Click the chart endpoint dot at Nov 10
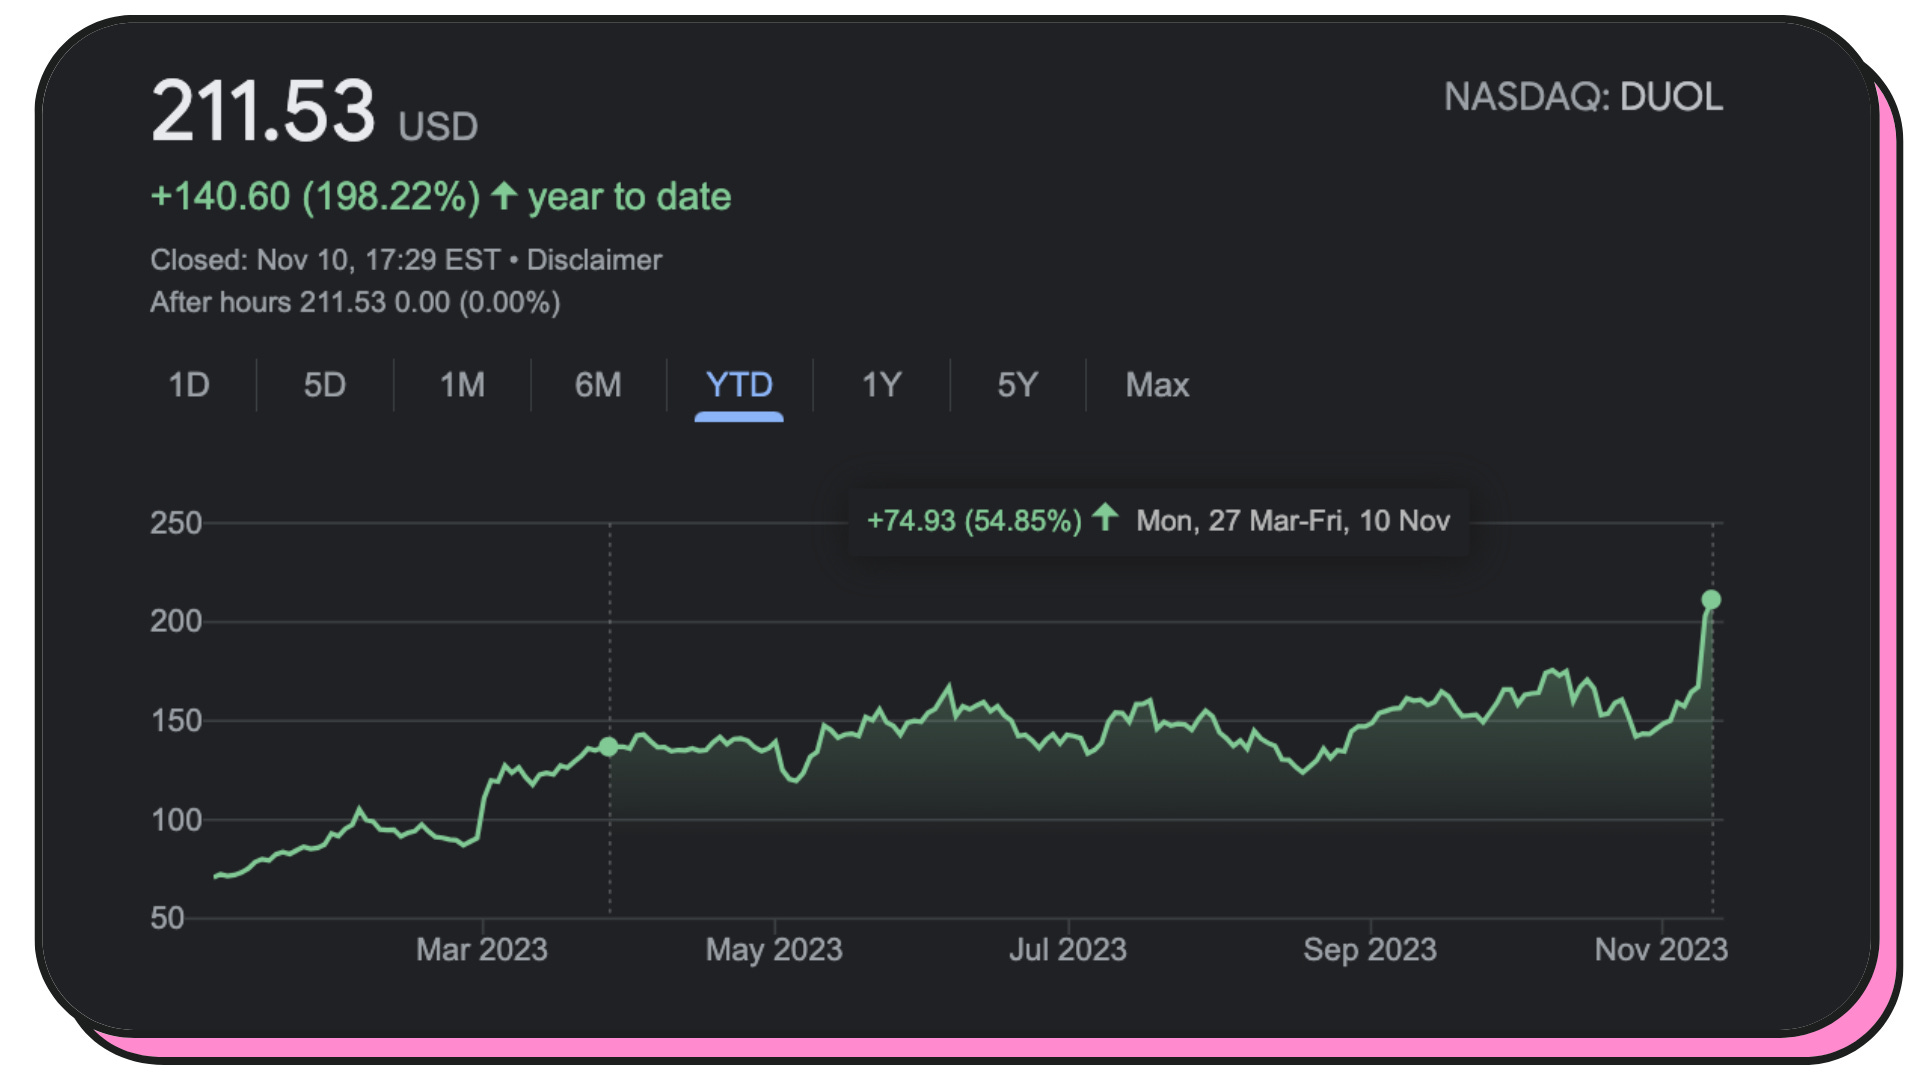The image size is (1920, 1080). (1713, 598)
